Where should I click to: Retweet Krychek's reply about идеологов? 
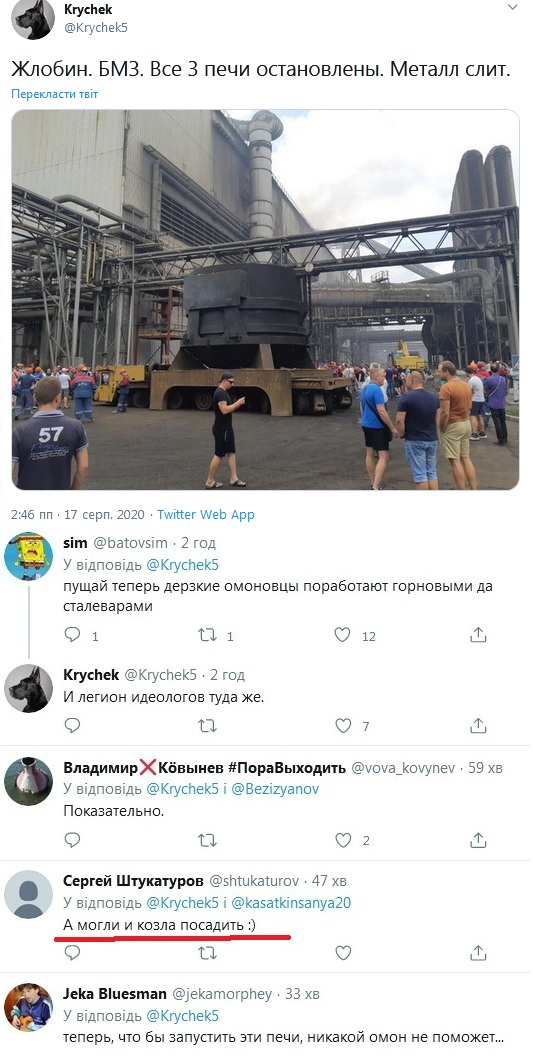click(207, 726)
